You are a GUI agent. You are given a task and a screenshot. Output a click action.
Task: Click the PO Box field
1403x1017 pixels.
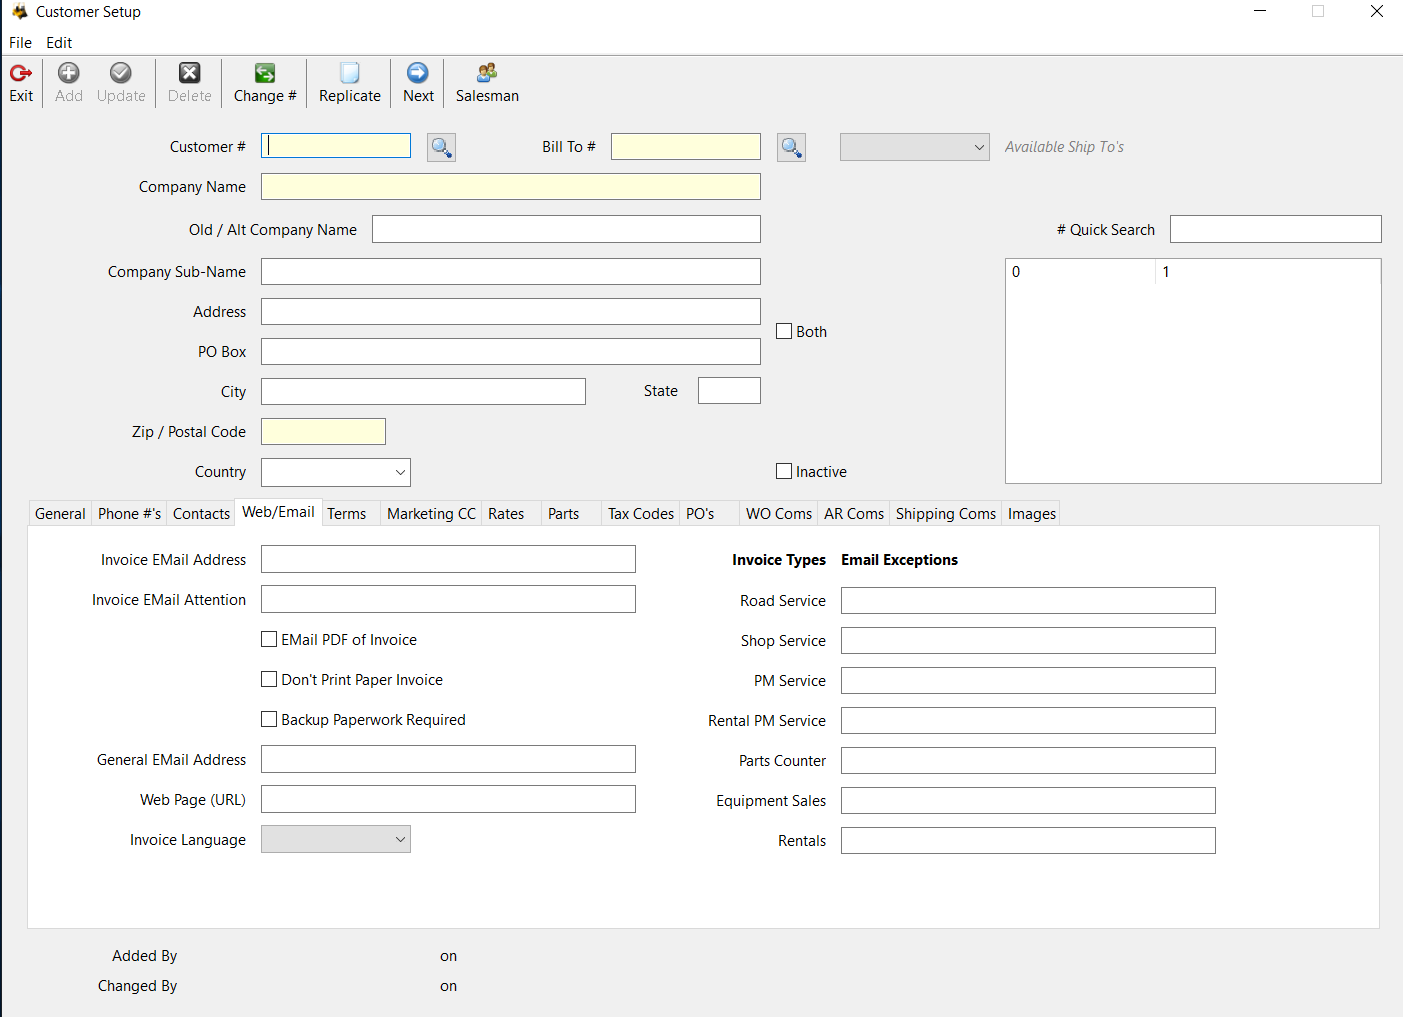point(511,351)
